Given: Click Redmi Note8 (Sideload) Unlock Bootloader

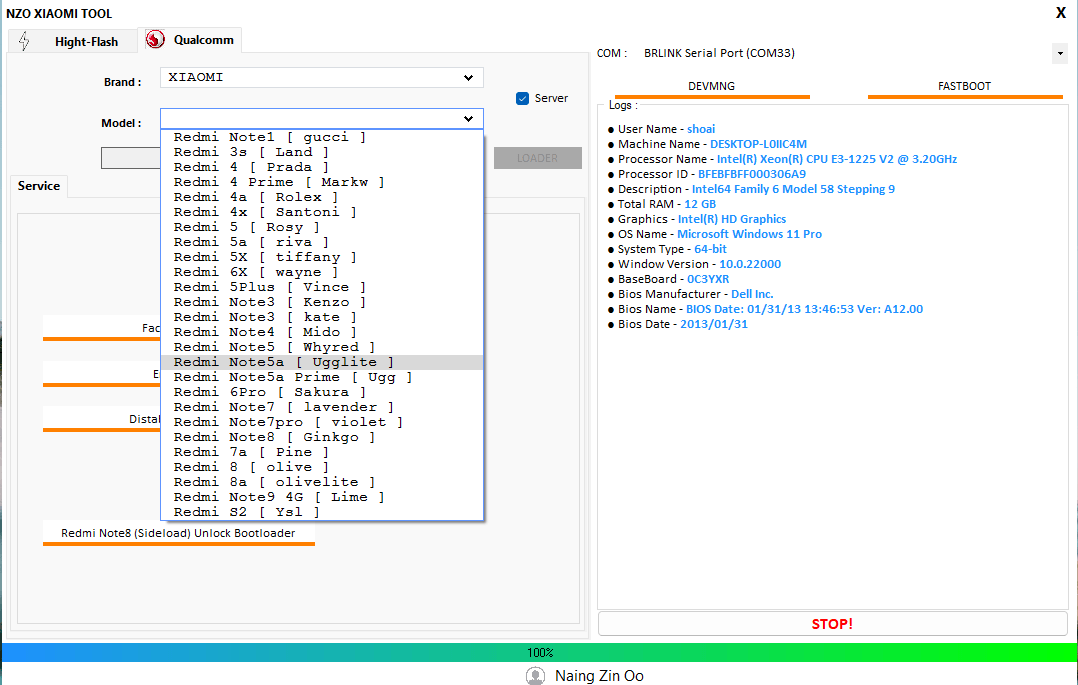Looking at the screenshot, I should point(178,533).
